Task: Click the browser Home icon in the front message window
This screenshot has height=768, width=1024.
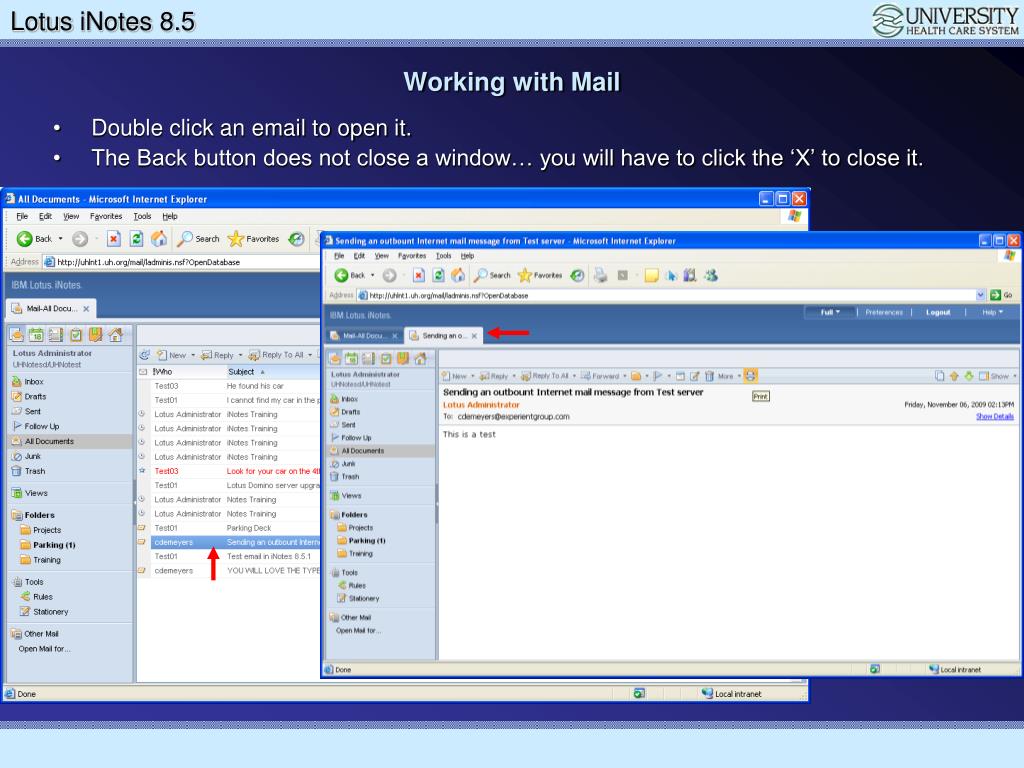Action: pyautogui.click(x=458, y=276)
